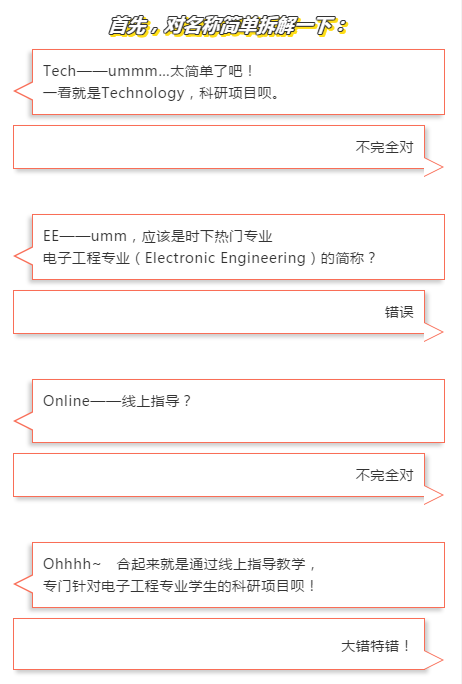Click the text Electronic Engineering
462x684 pixels.
225,258
